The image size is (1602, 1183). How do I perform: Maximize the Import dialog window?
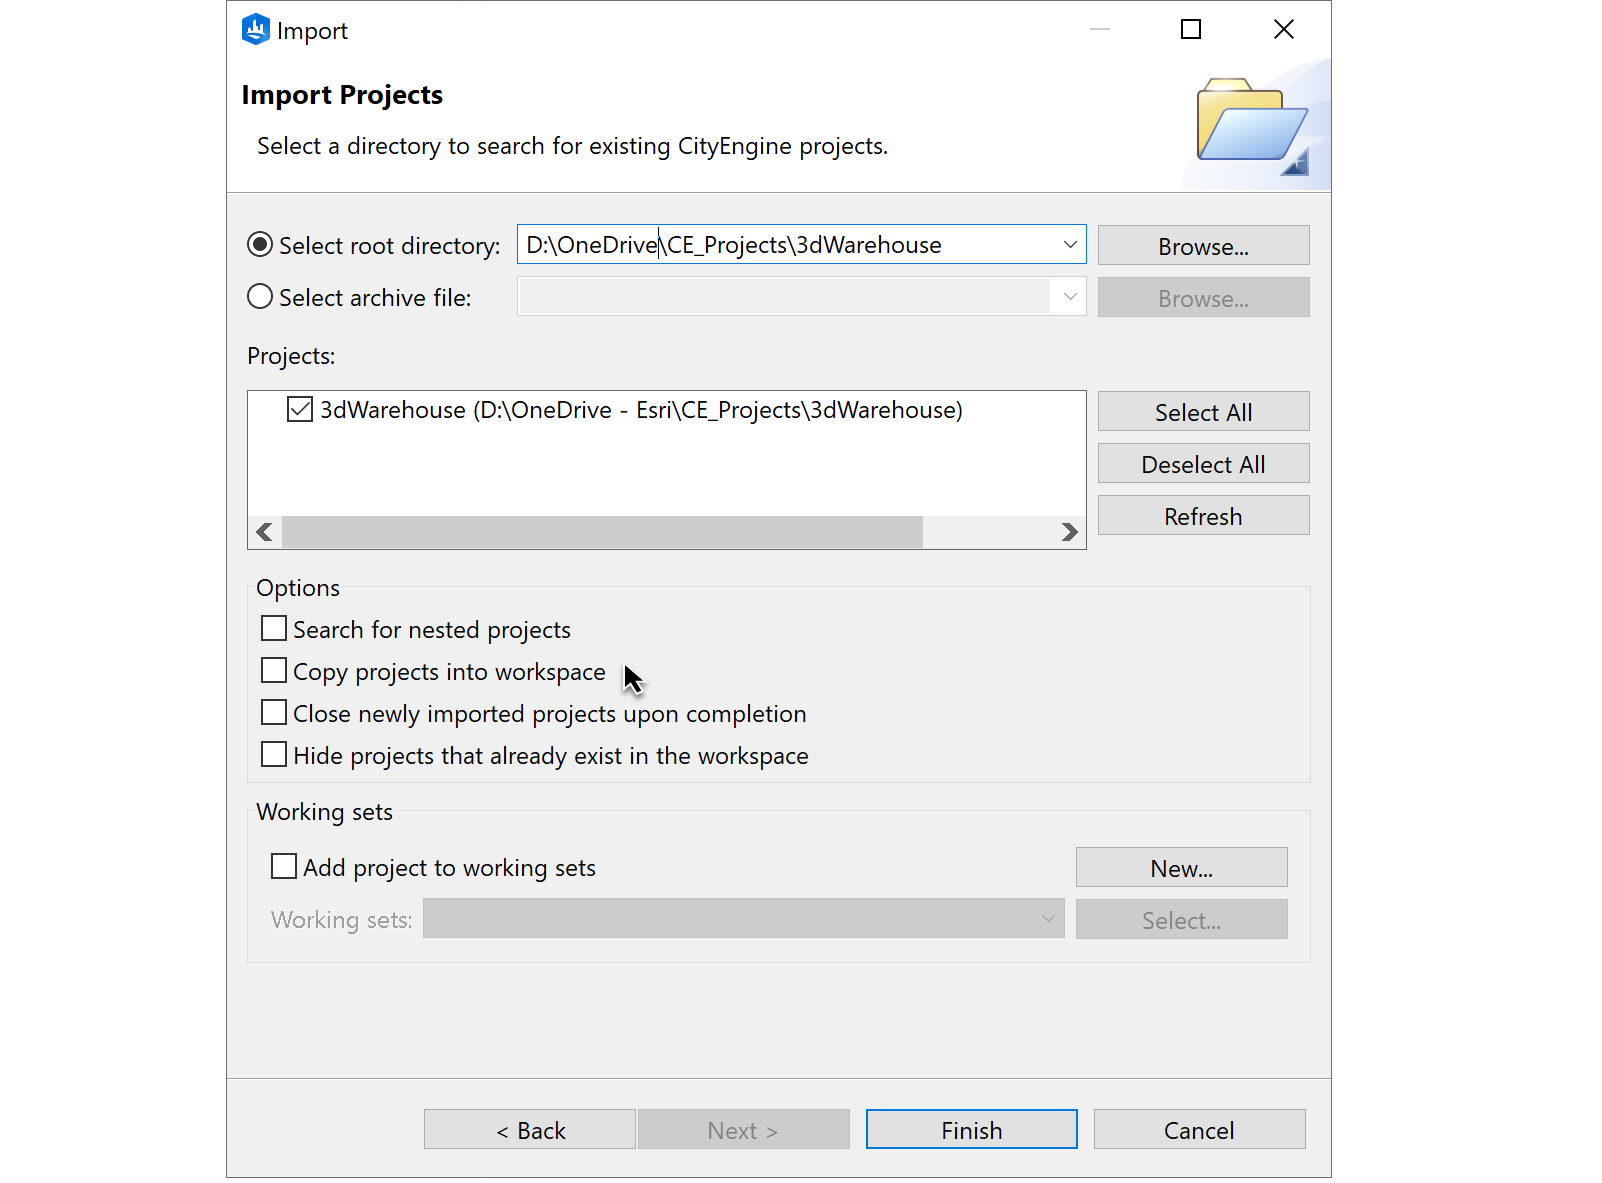coord(1190,30)
